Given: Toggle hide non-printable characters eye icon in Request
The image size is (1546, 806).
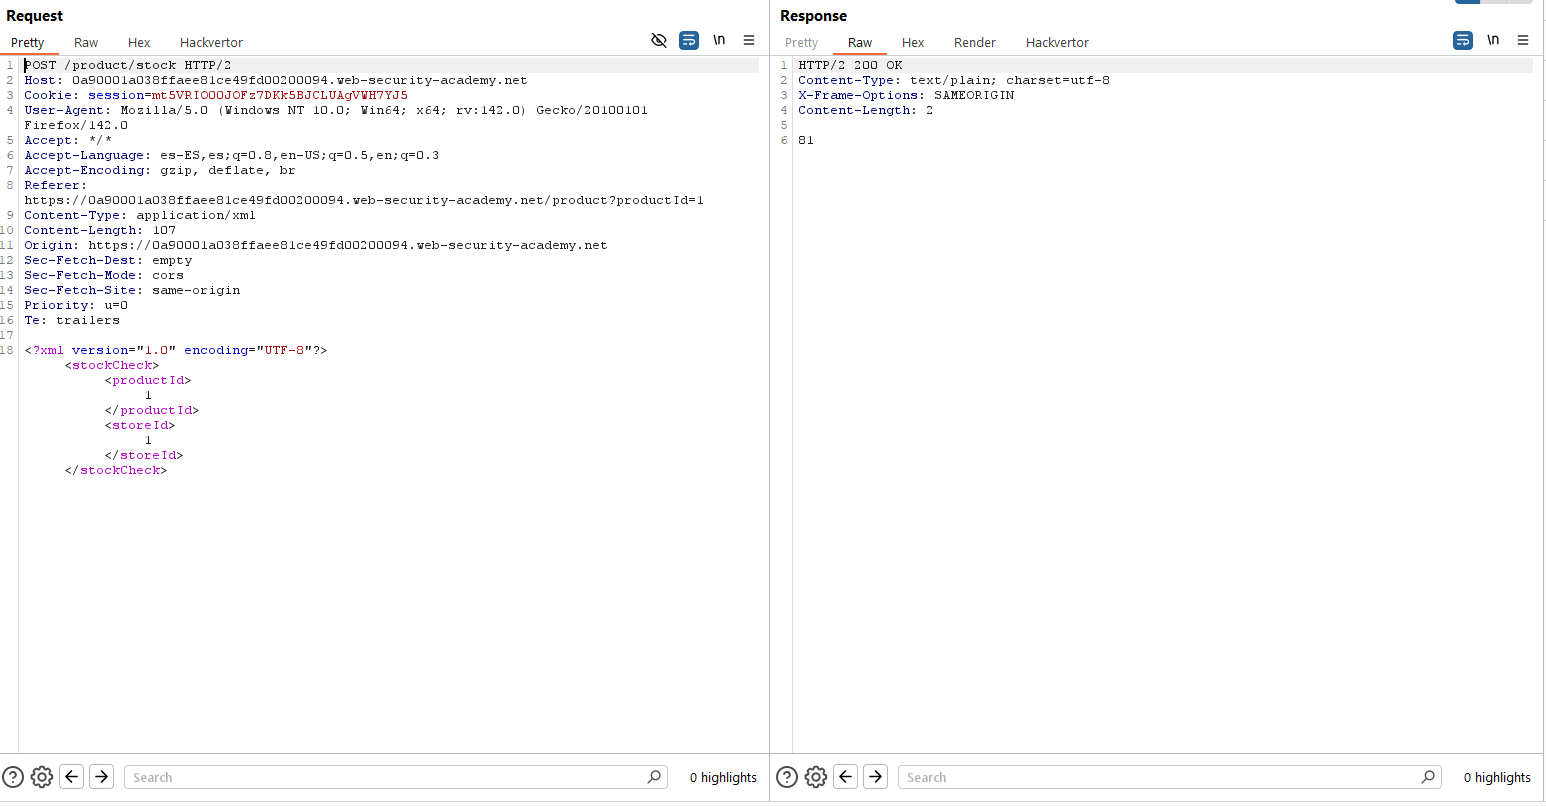Looking at the screenshot, I should pyautogui.click(x=659, y=41).
